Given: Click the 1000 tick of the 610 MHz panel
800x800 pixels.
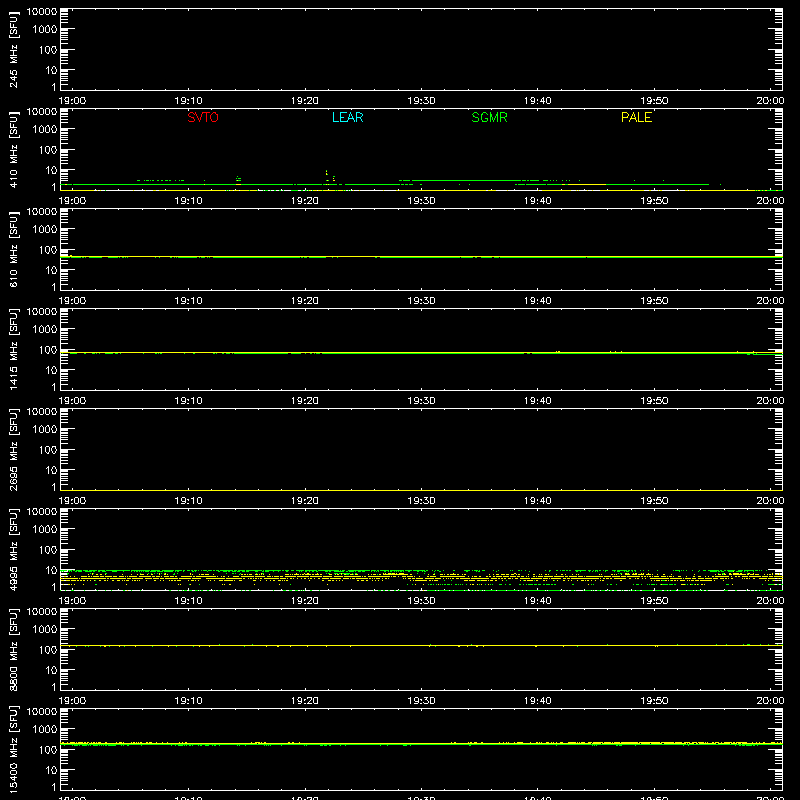Looking at the screenshot, I should pos(45,230).
